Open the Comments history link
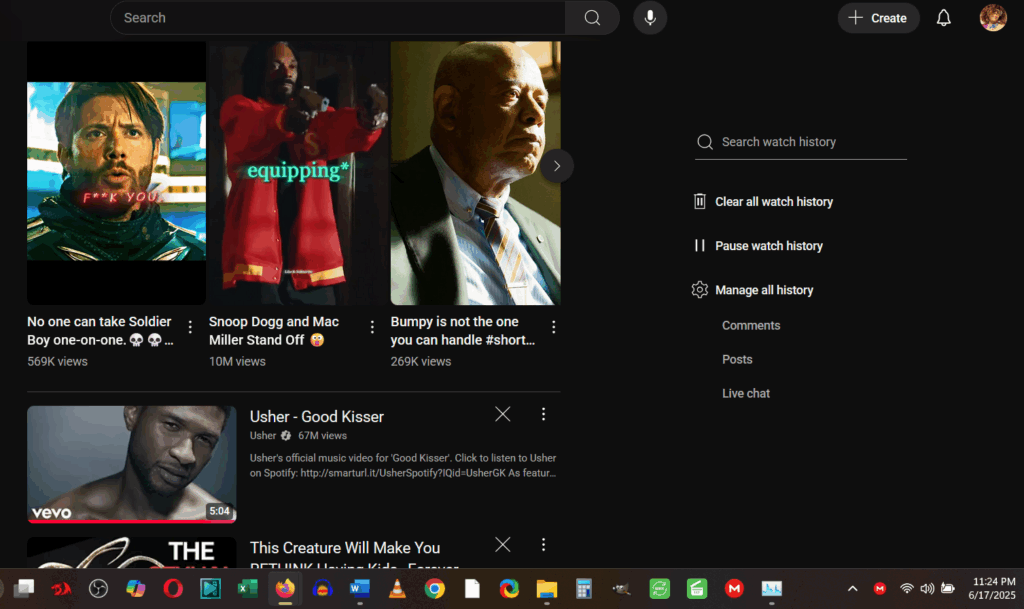This screenshot has width=1024, height=609. [x=751, y=325]
